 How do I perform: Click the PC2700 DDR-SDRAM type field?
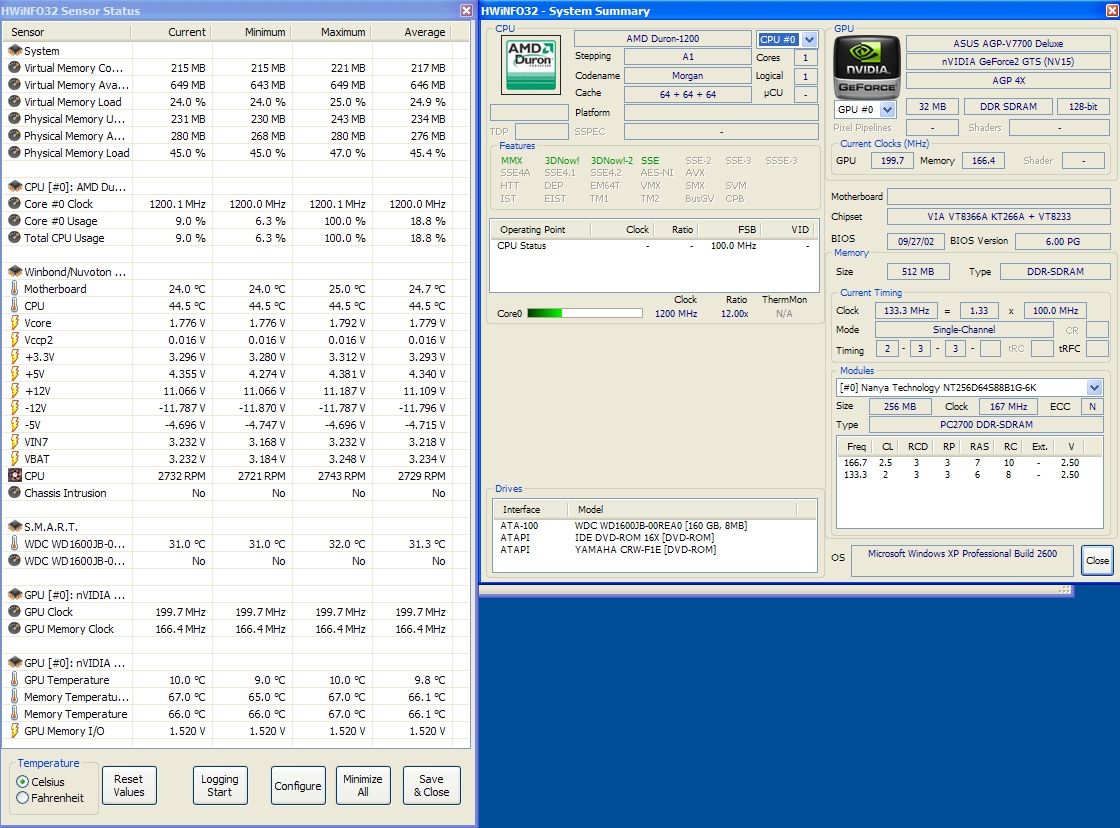tap(986, 424)
